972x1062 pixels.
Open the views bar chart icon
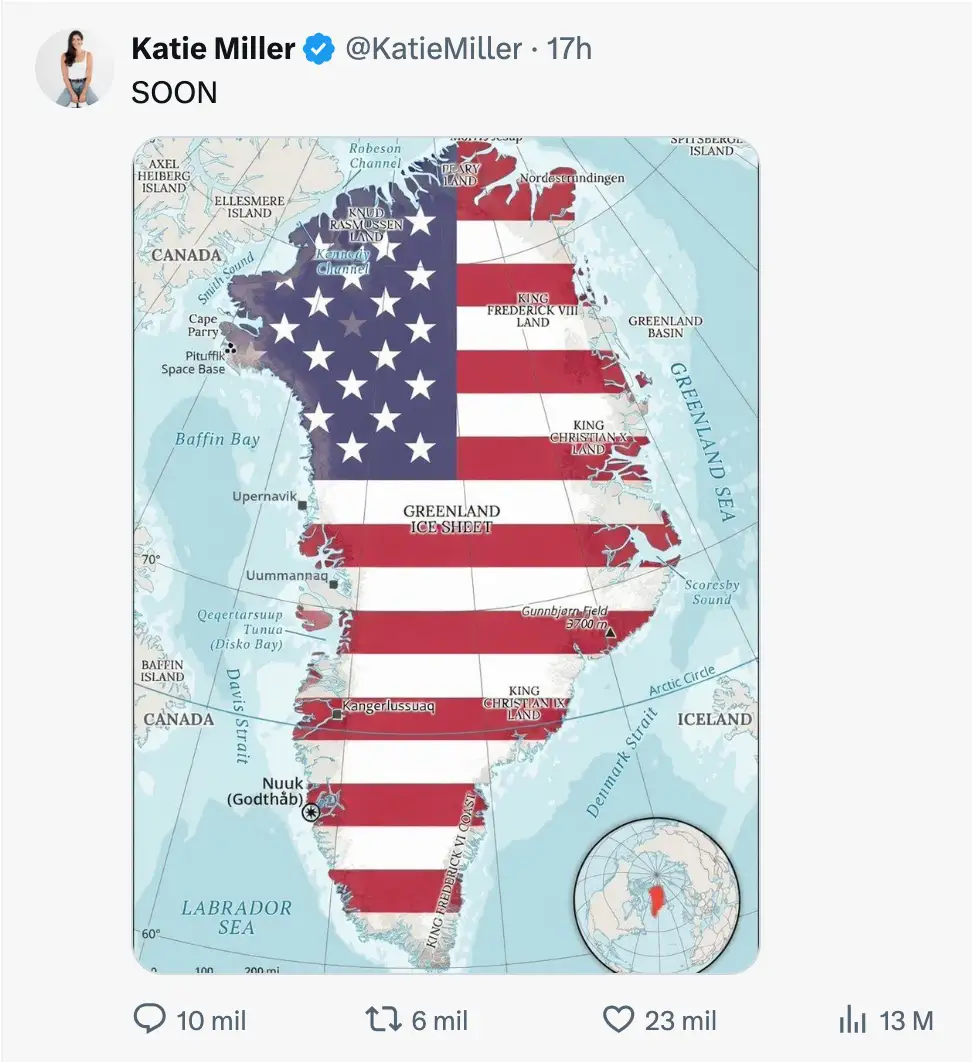[852, 1020]
